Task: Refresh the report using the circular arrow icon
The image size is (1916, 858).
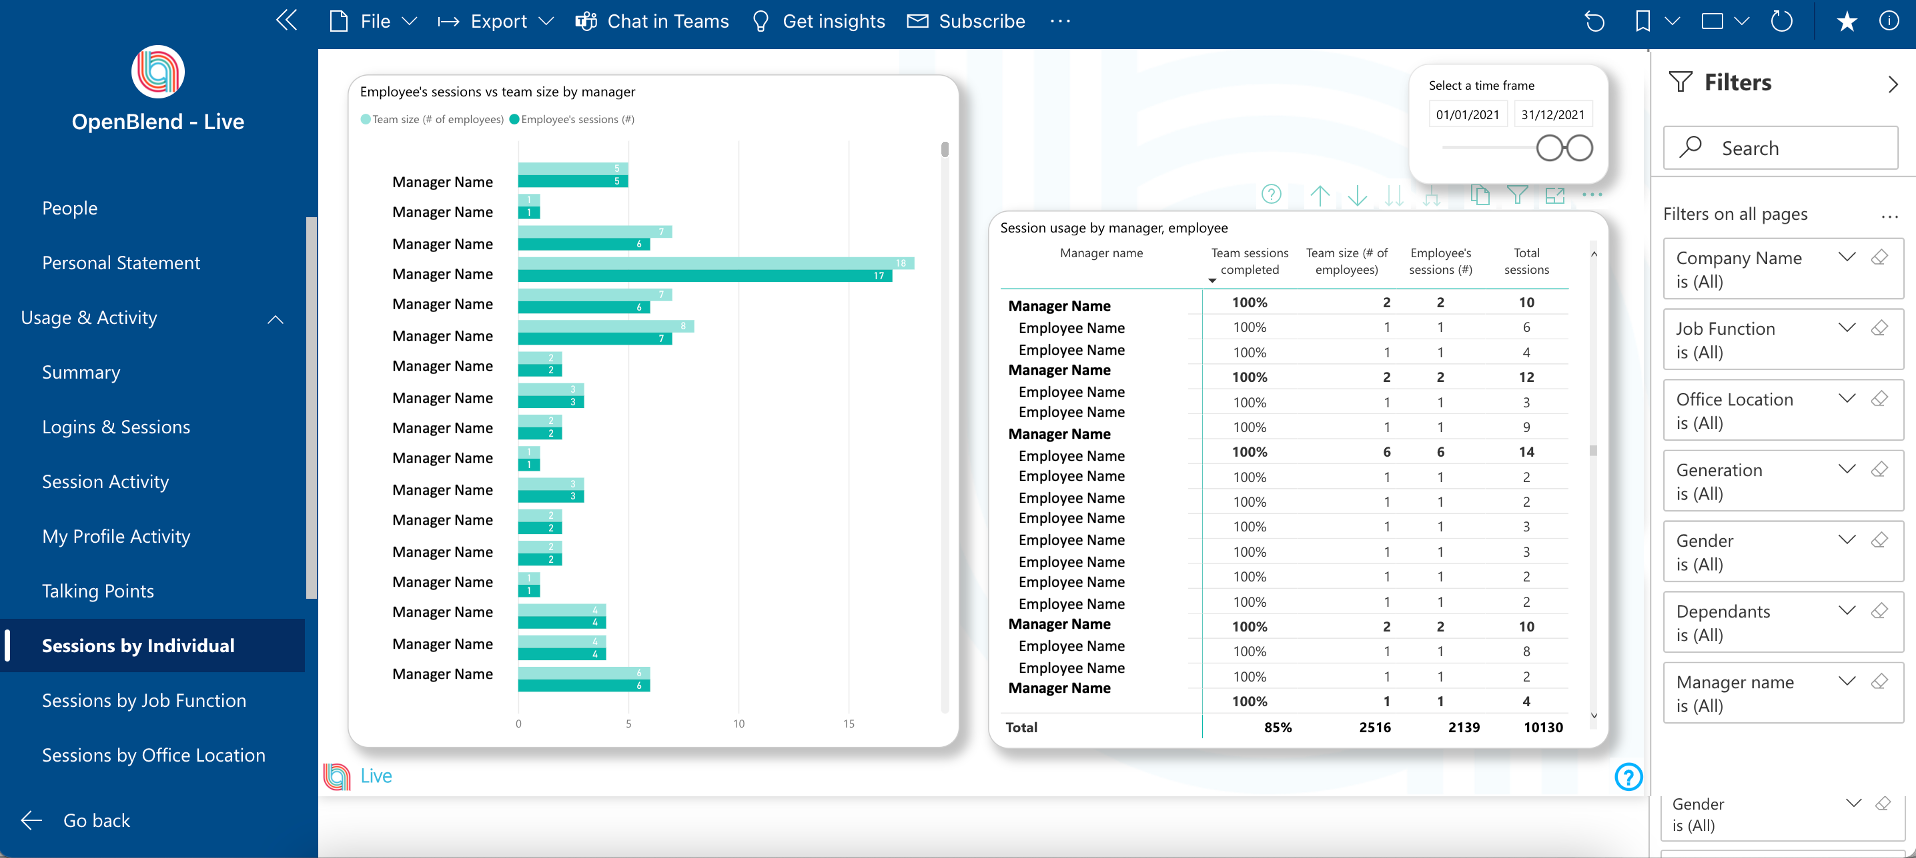Action: click(1782, 21)
